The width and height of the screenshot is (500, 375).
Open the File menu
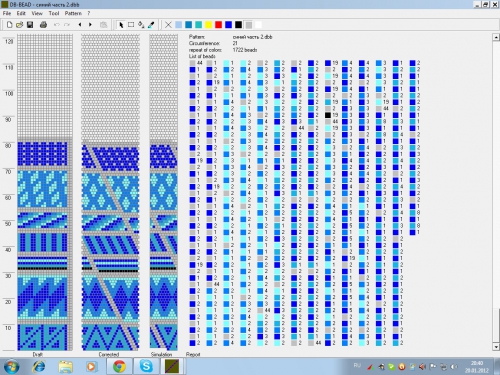tap(7, 13)
